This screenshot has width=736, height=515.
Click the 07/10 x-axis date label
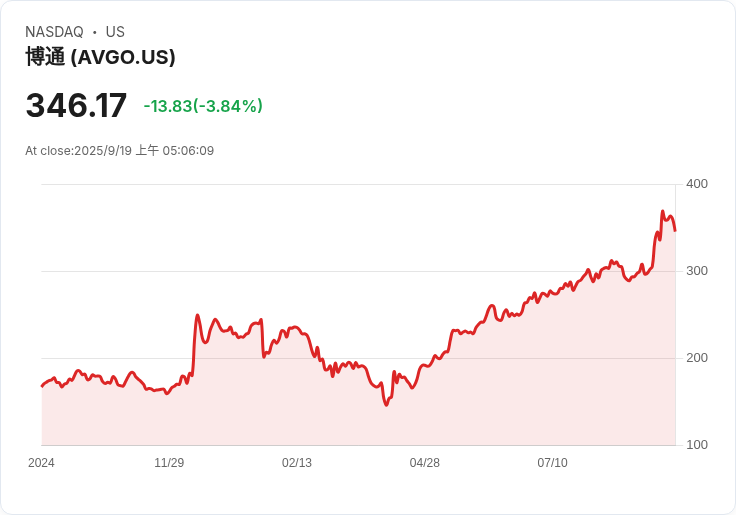[552, 463]
